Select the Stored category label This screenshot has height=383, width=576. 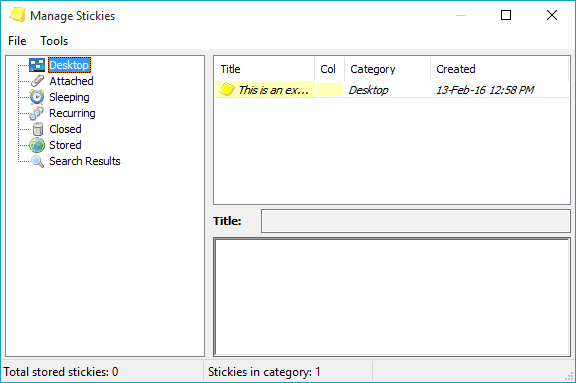click(65, 145)
